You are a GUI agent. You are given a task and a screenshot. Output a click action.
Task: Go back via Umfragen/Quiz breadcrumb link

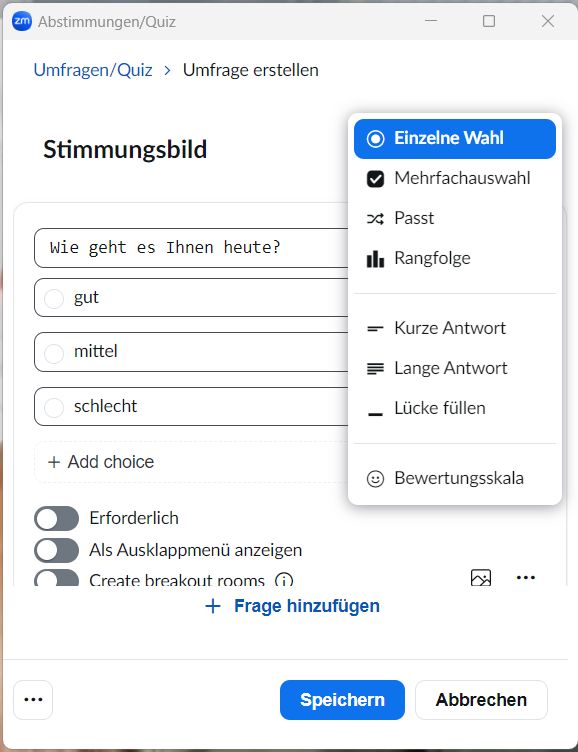point(93,70)
